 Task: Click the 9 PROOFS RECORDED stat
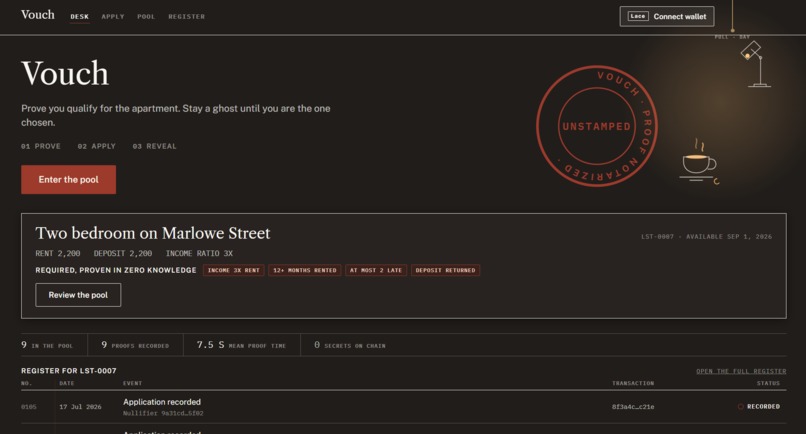135,345
